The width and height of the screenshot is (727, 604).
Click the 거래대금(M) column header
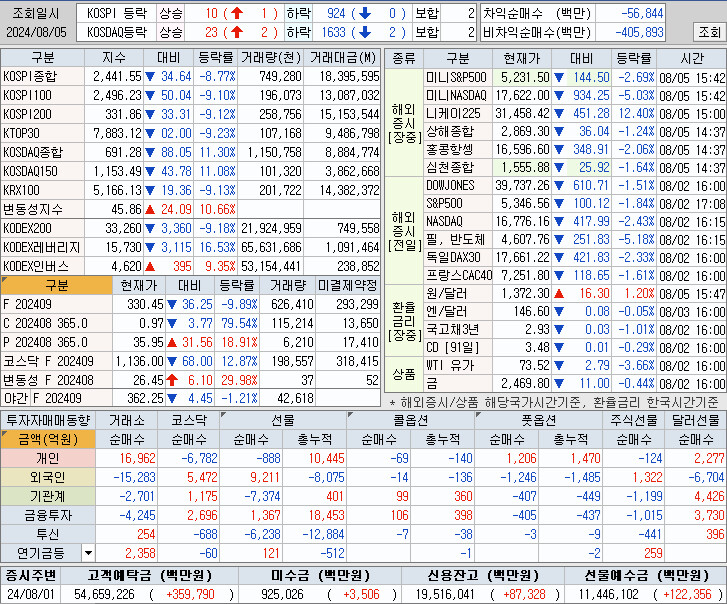click(x=343, y=57)
